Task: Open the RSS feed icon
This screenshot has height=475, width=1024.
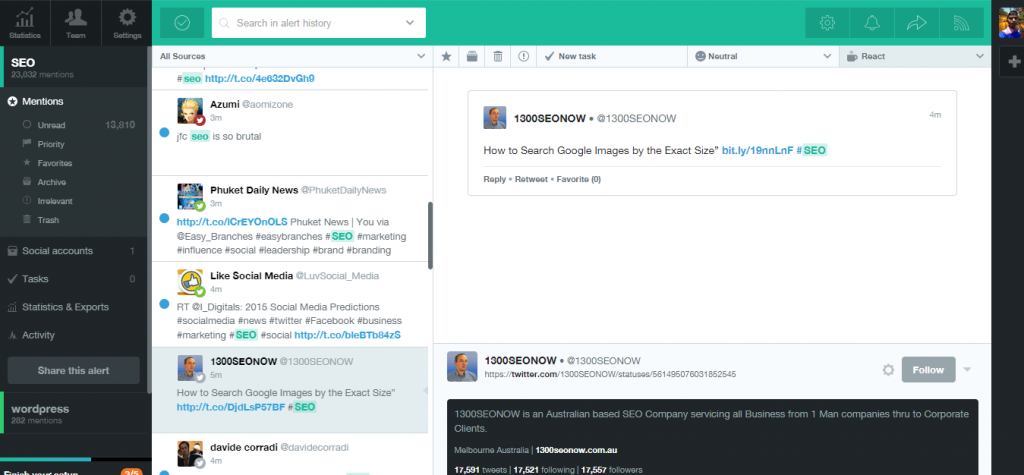Action: (x=961, y=23)
